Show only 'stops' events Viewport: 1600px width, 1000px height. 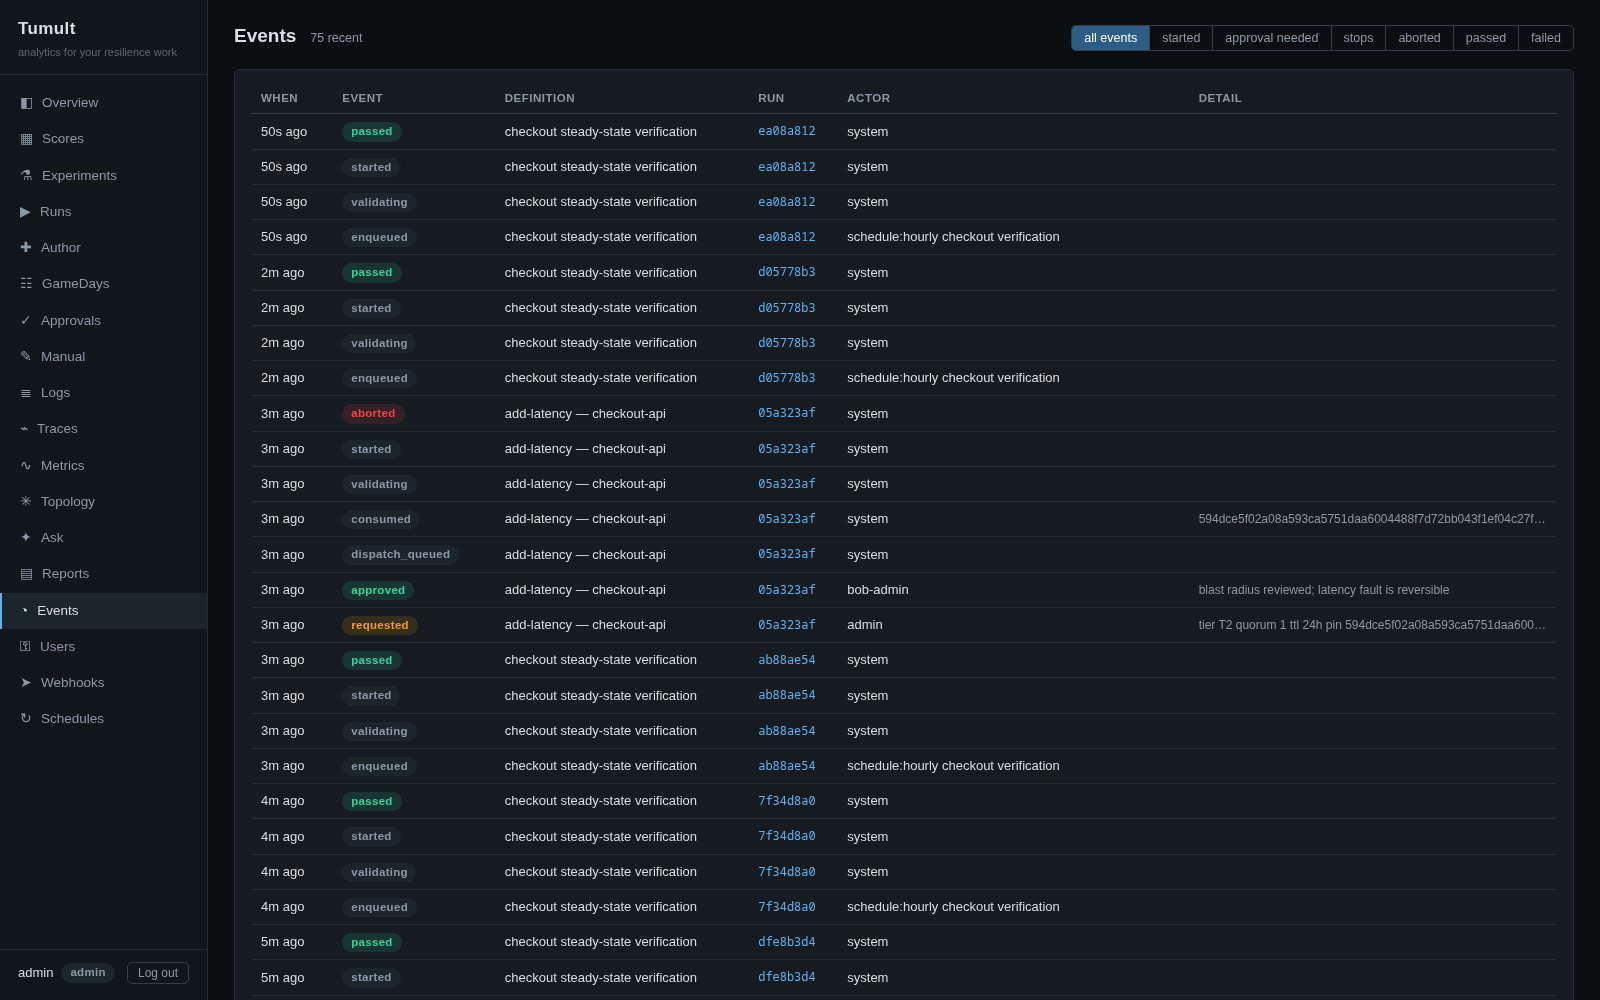(1358, 38)
